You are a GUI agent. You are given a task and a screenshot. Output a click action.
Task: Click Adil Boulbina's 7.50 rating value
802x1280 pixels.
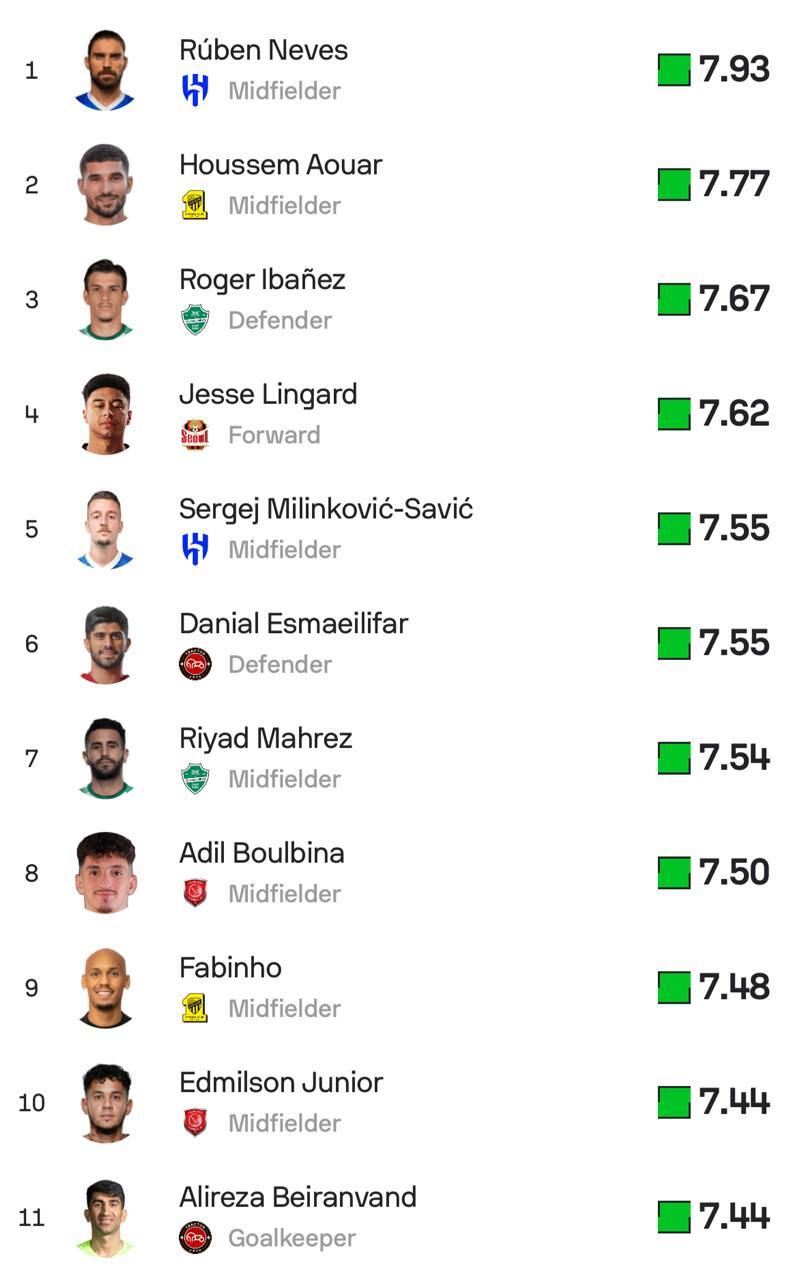(x=734, y=872)
